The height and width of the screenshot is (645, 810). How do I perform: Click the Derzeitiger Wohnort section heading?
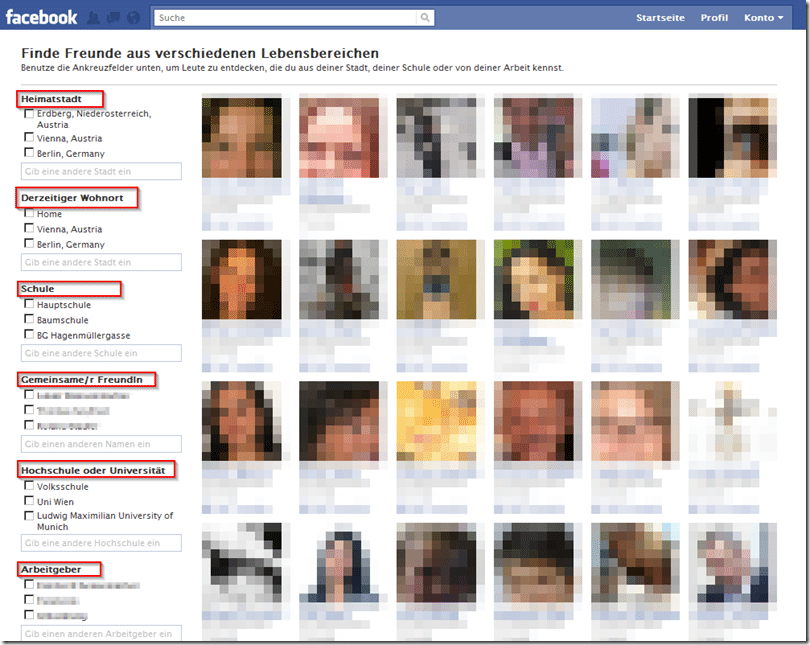tap(72, 198)
